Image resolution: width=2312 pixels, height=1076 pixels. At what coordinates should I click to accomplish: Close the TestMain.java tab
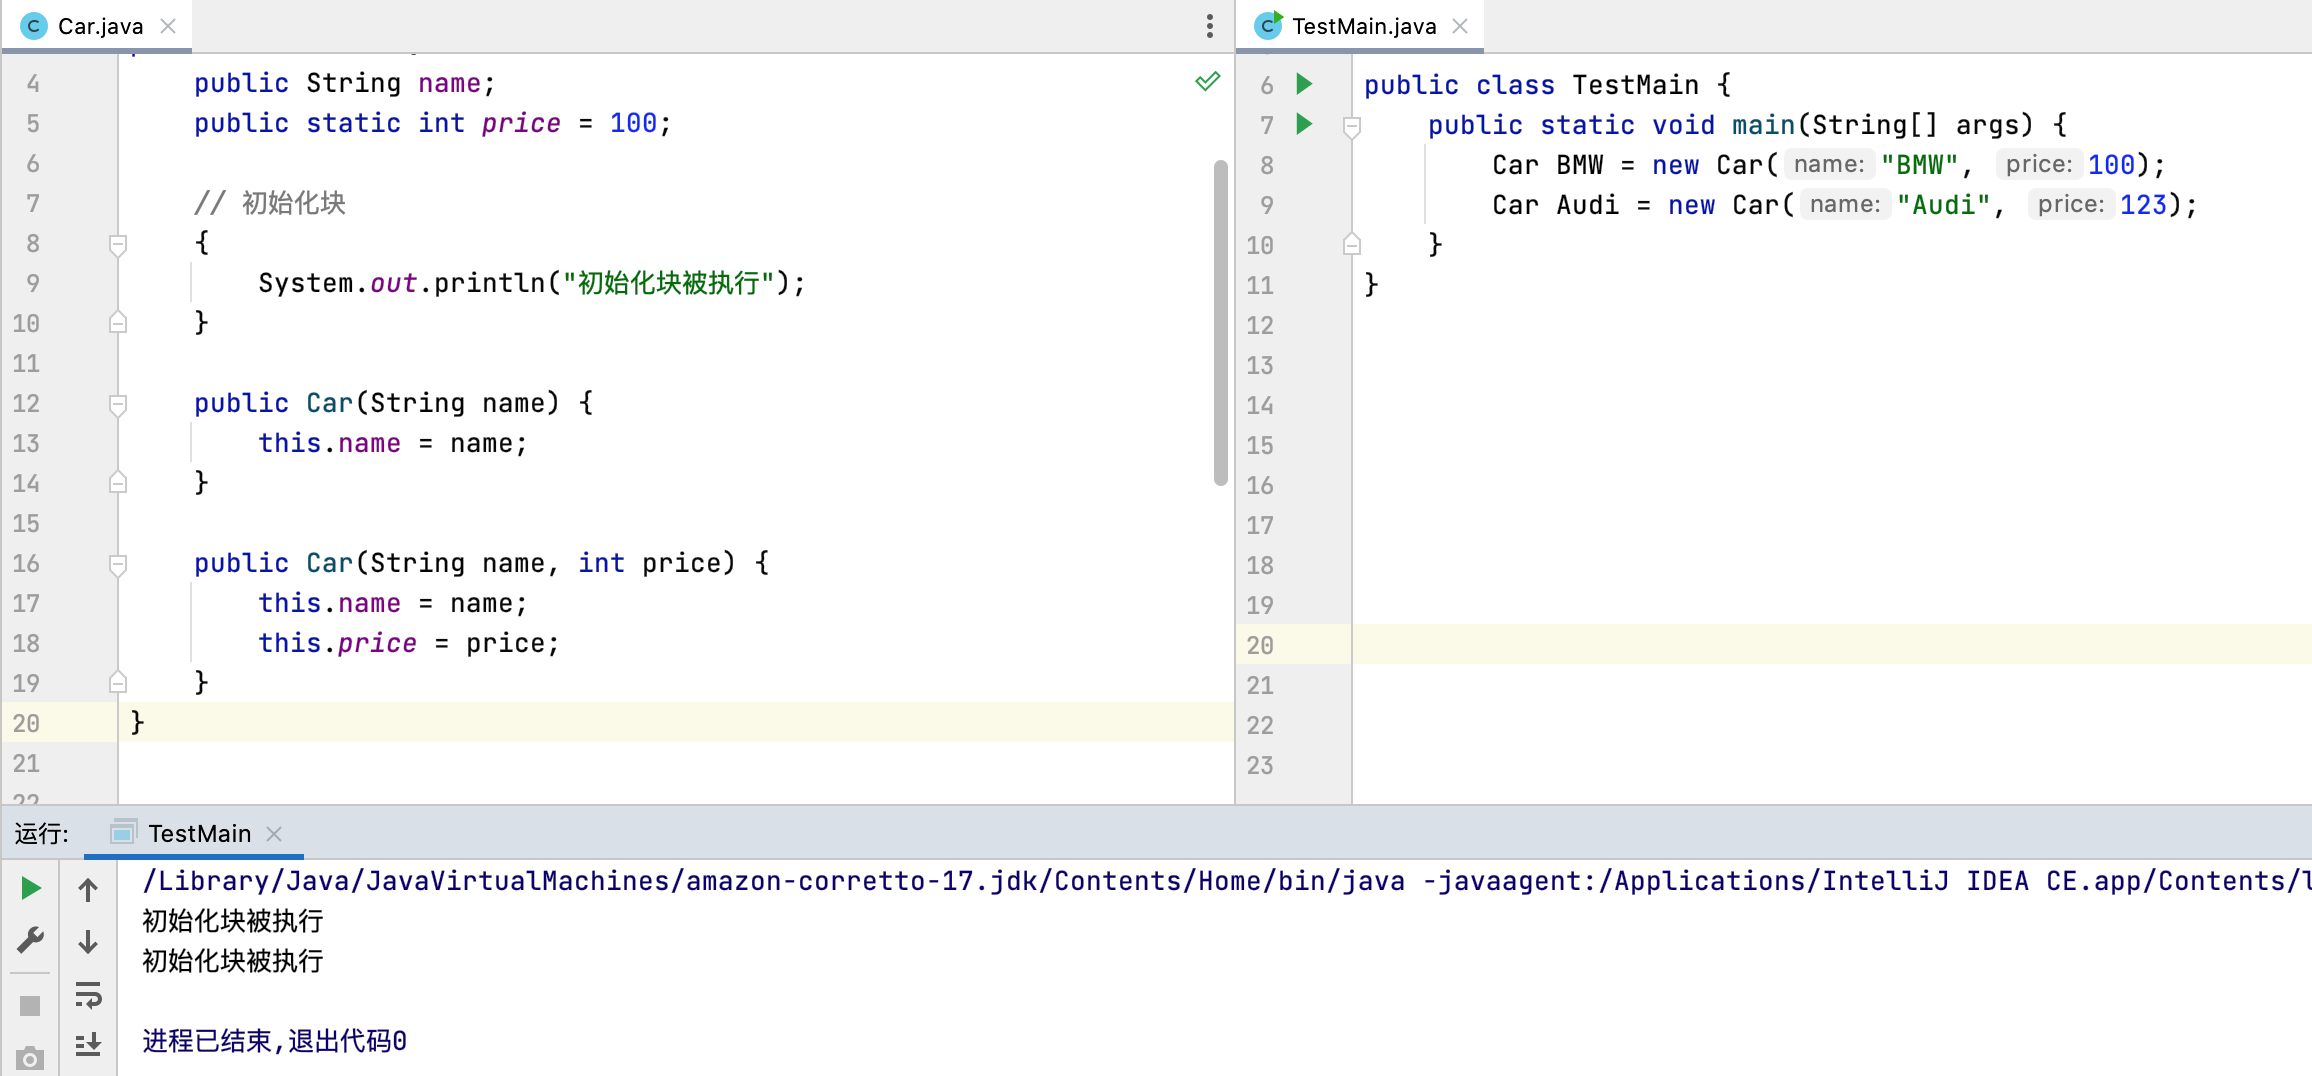click(x=1460, y=26)
